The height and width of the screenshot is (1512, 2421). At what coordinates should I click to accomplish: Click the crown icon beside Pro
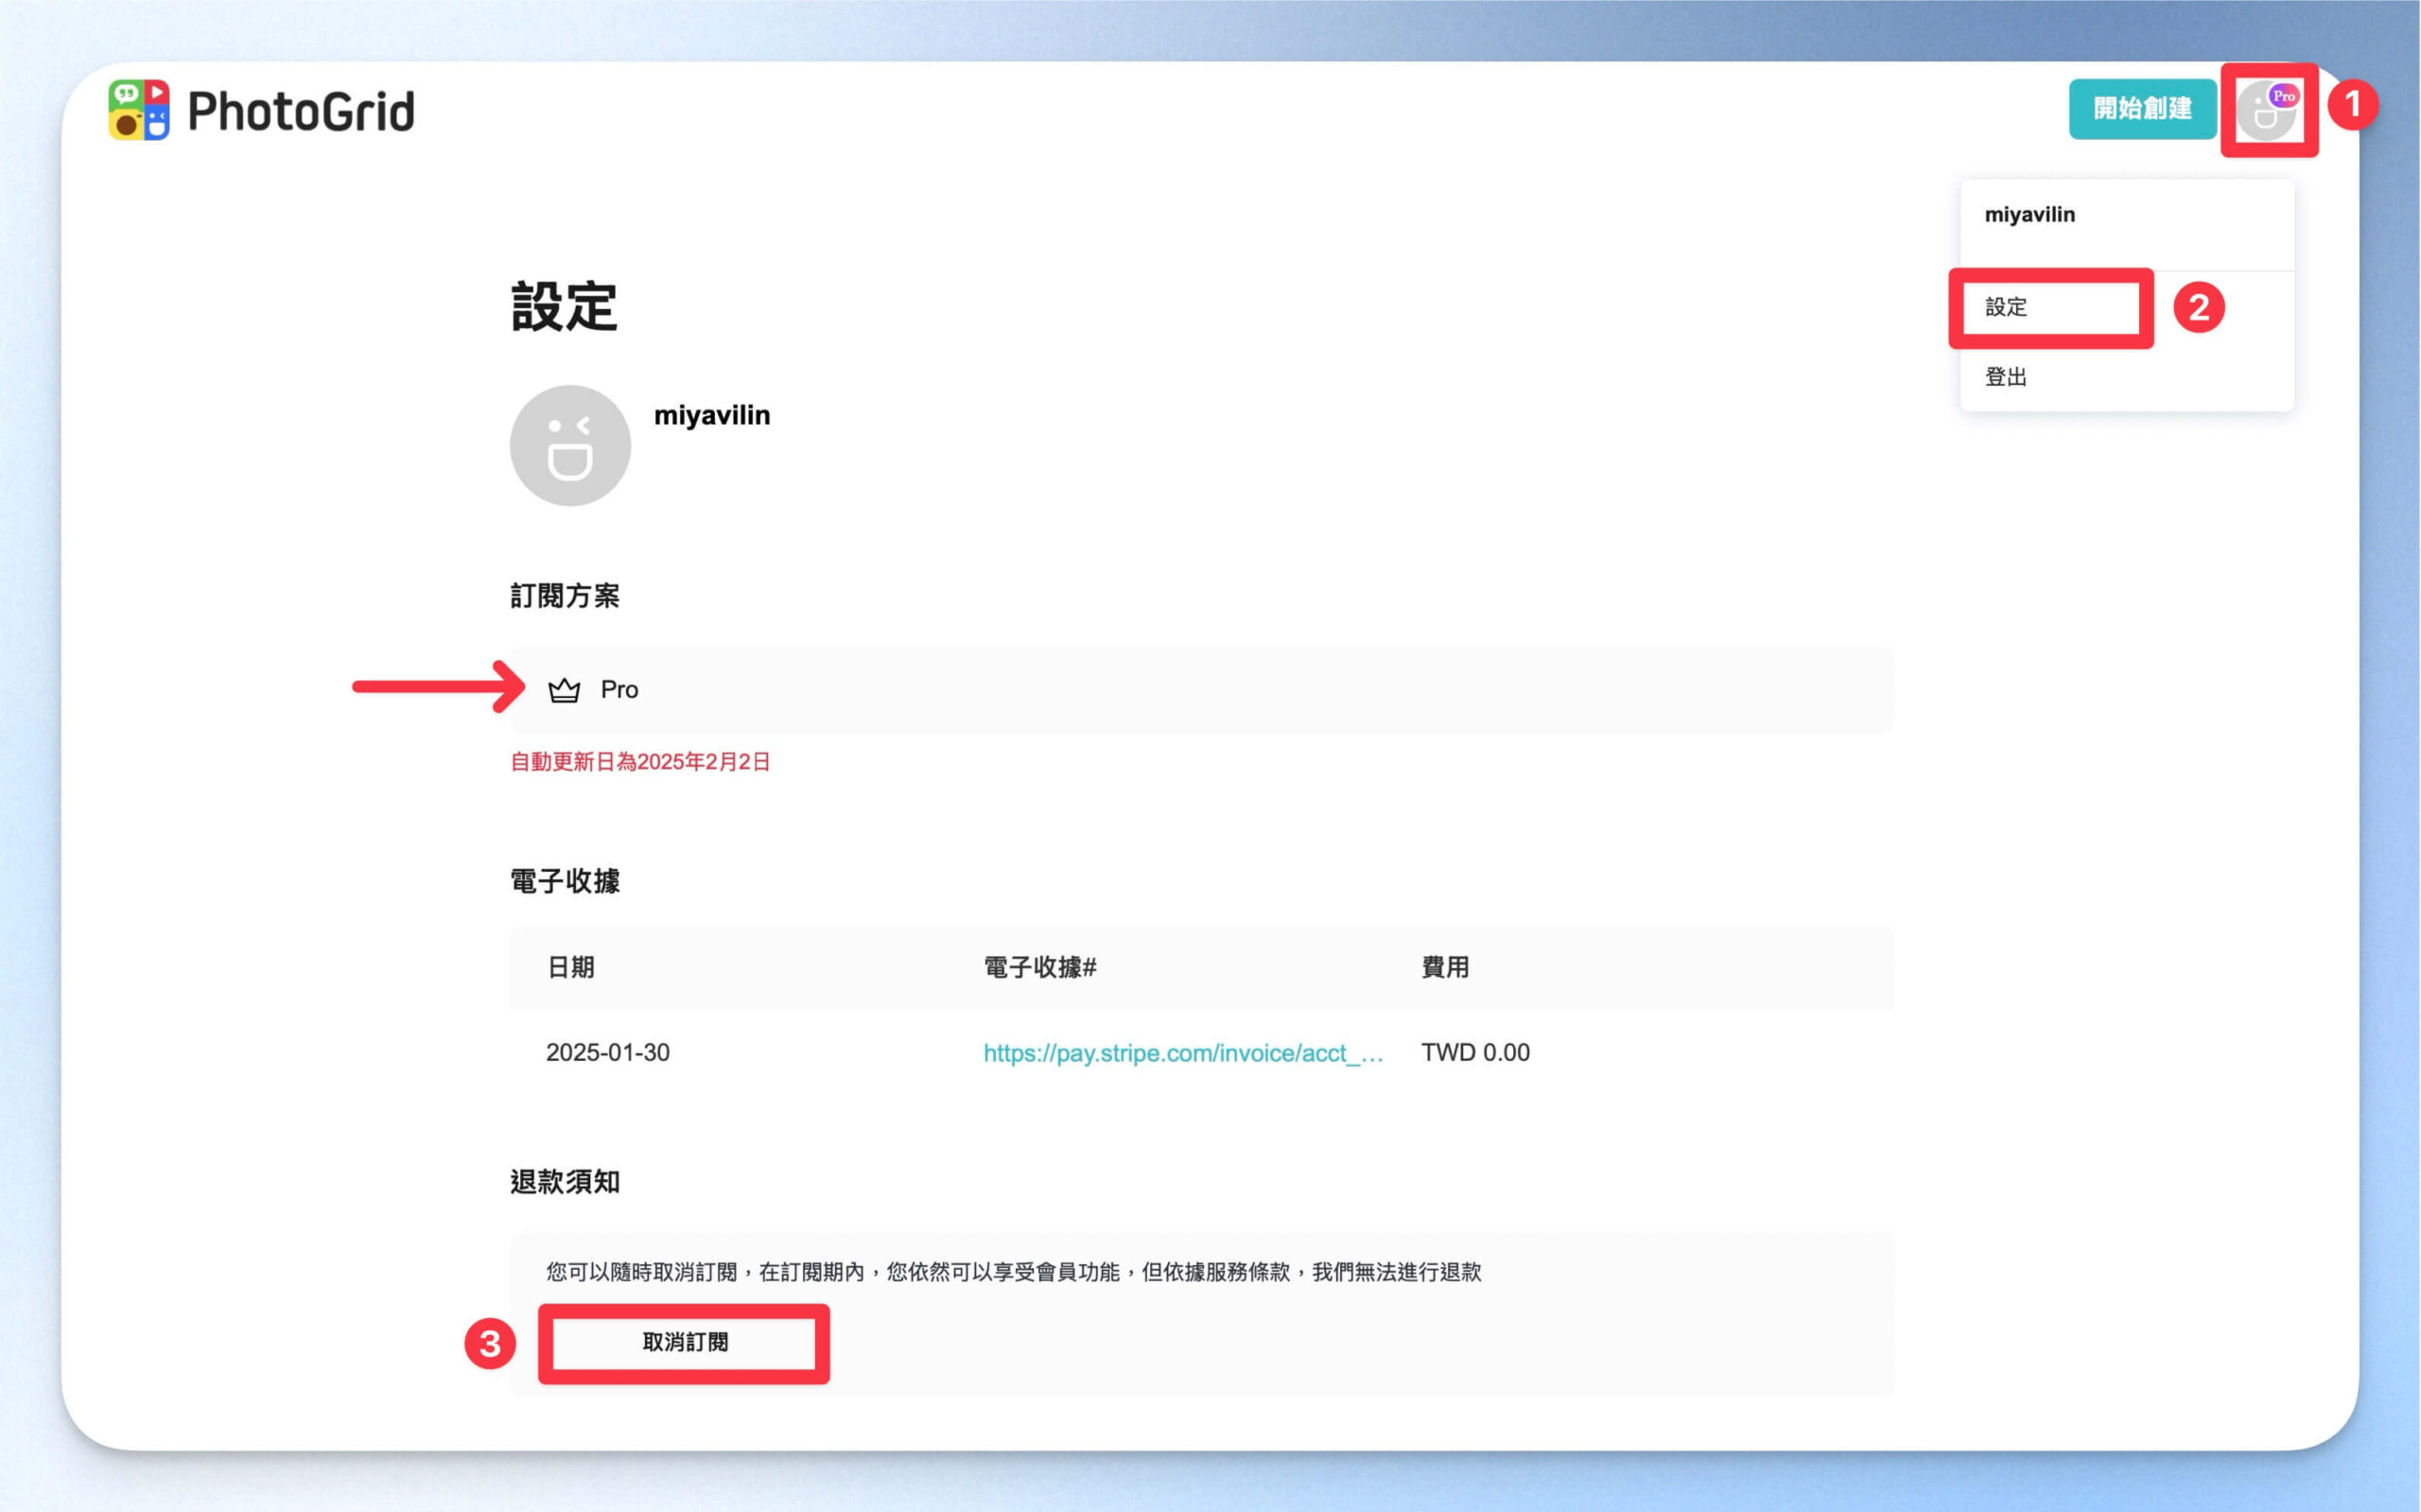click(564, 690)
